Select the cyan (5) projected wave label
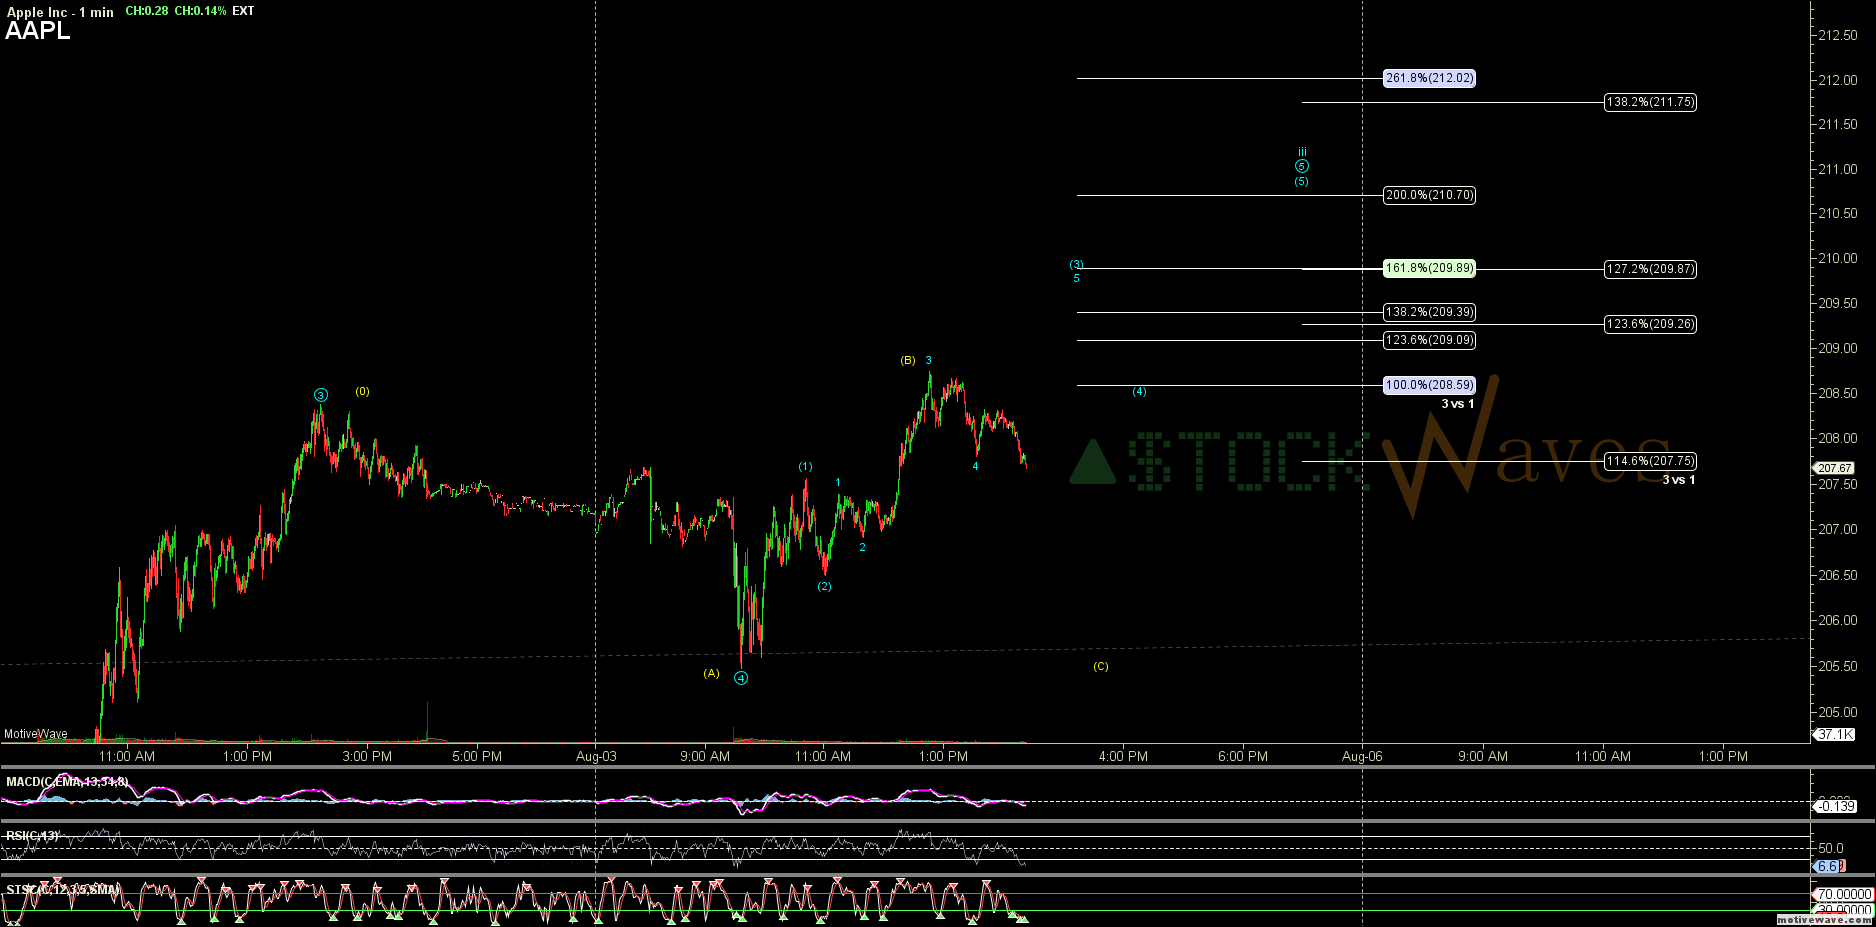Image resolution: width=1876 pixels, height=927 pixels. click(1301, 181)
